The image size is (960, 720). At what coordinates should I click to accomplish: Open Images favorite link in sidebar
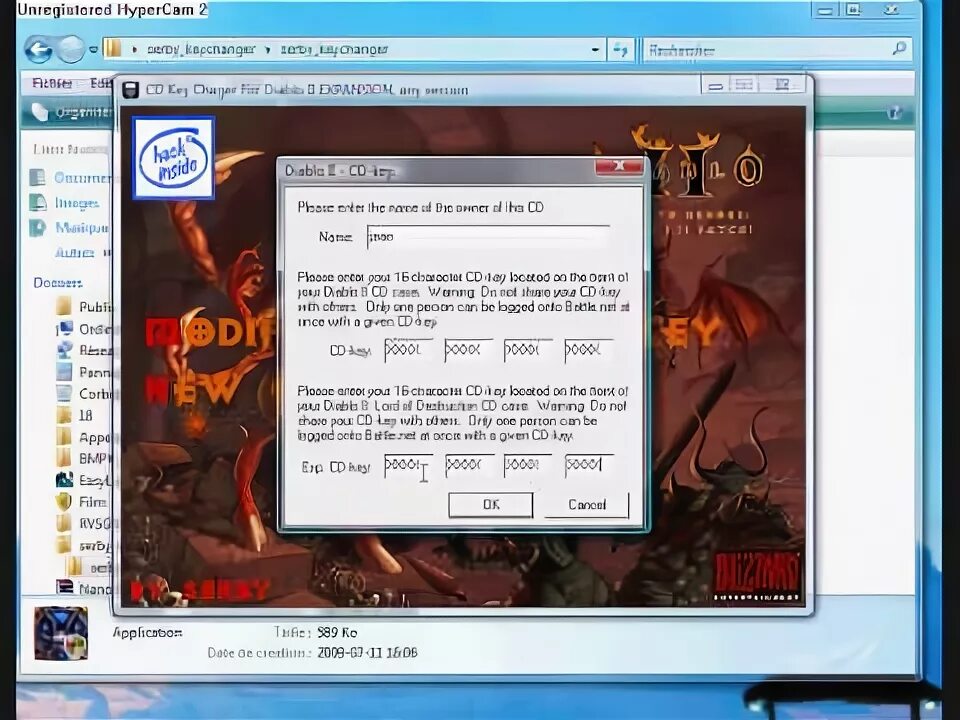tap(64, 203)
